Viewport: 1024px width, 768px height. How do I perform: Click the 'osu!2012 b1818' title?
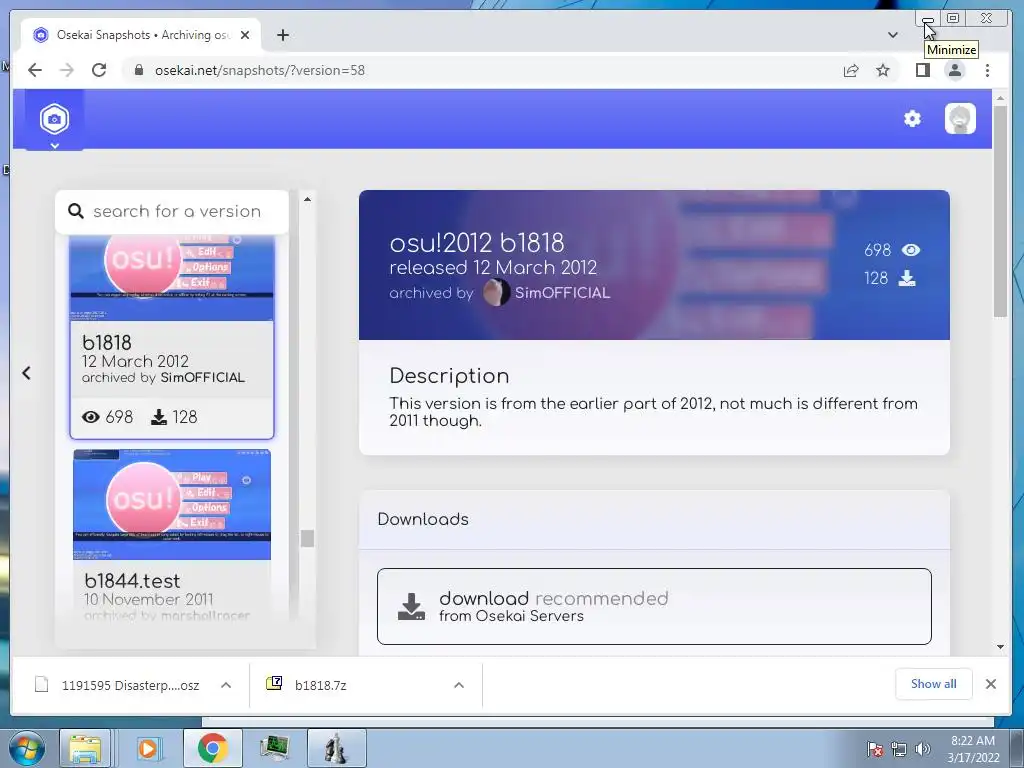click(x=477, y=243)
